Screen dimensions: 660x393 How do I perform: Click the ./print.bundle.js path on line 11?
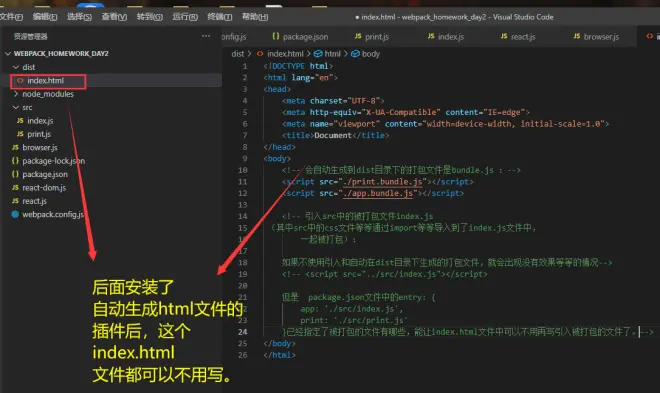383,182
